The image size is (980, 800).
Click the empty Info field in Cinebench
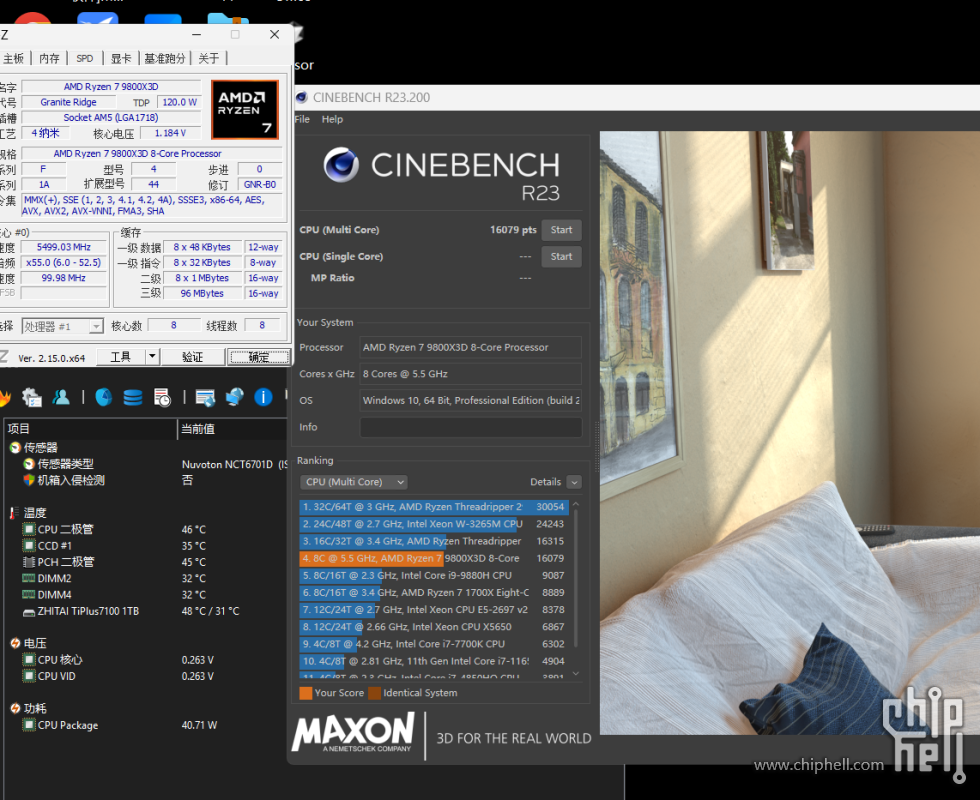tap(471, 427)
